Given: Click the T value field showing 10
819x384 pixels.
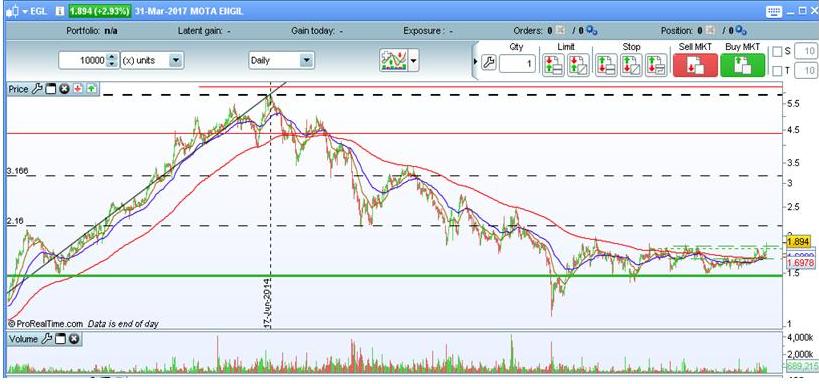Looking at the screenshot, I should tap(806, 70).
